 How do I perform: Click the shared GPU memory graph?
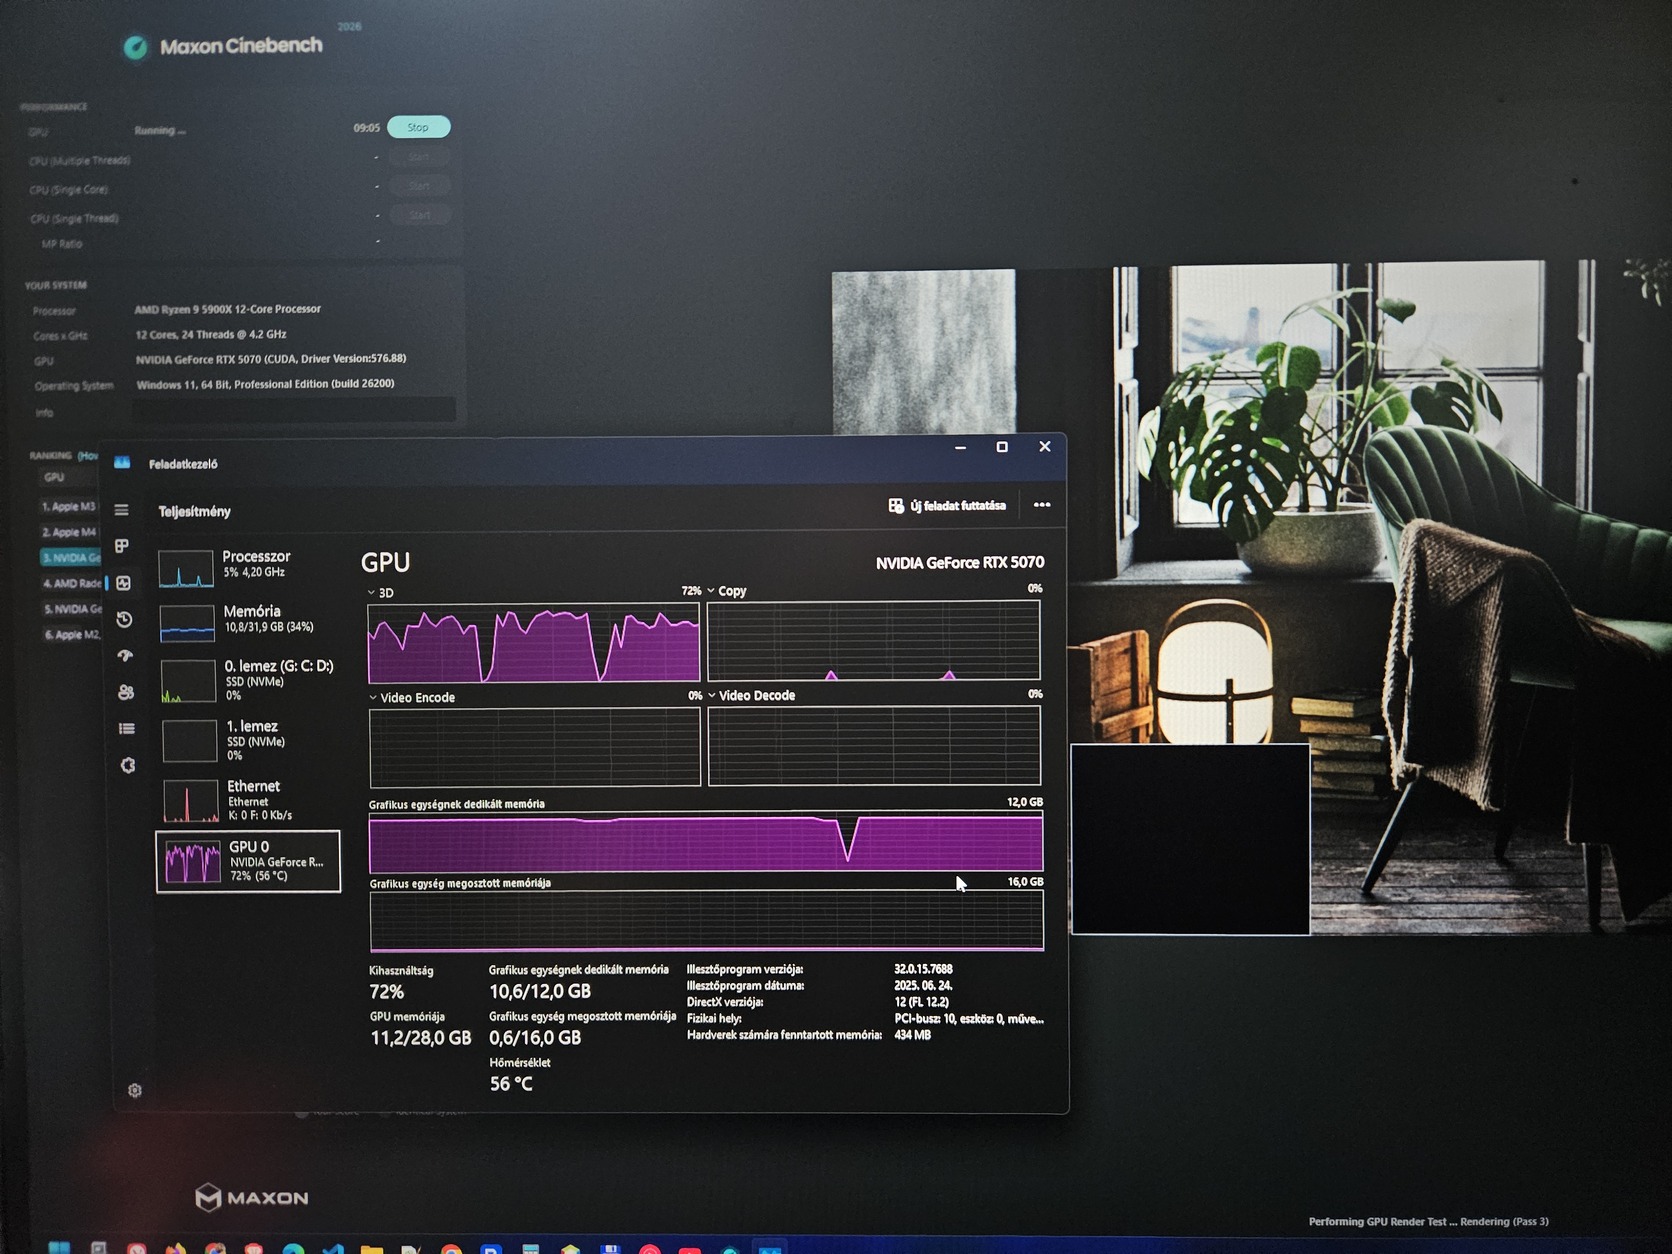click(x=707, y=921)
